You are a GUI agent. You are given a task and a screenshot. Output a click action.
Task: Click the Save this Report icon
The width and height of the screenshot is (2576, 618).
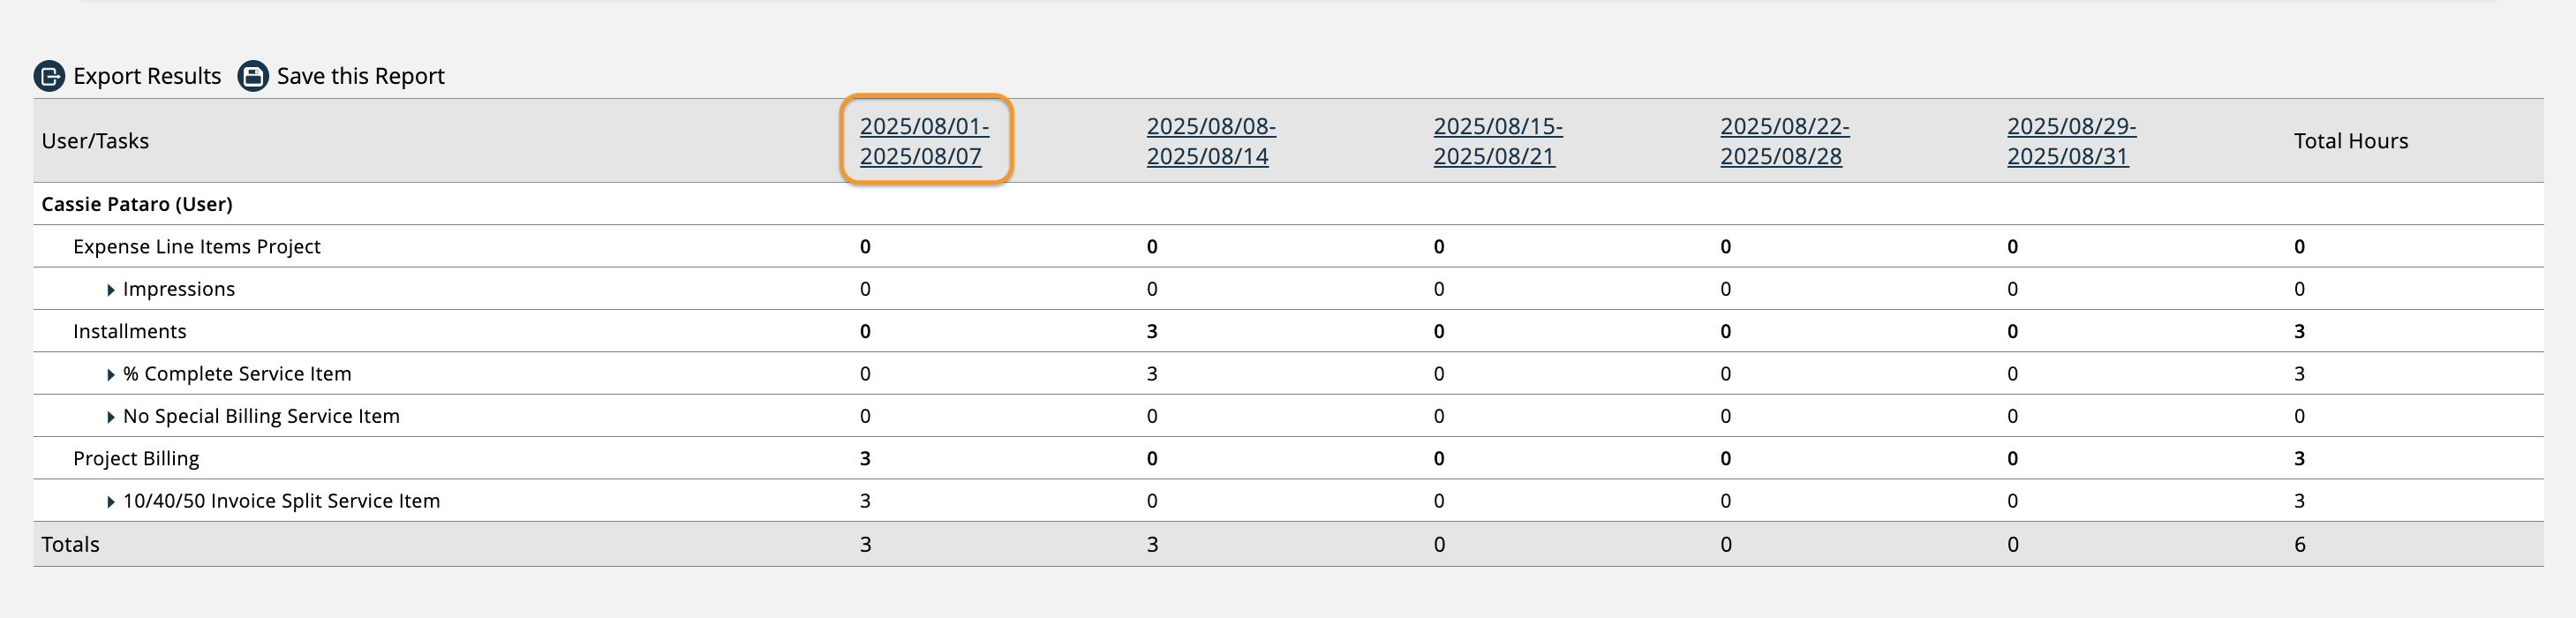[253, 75]
